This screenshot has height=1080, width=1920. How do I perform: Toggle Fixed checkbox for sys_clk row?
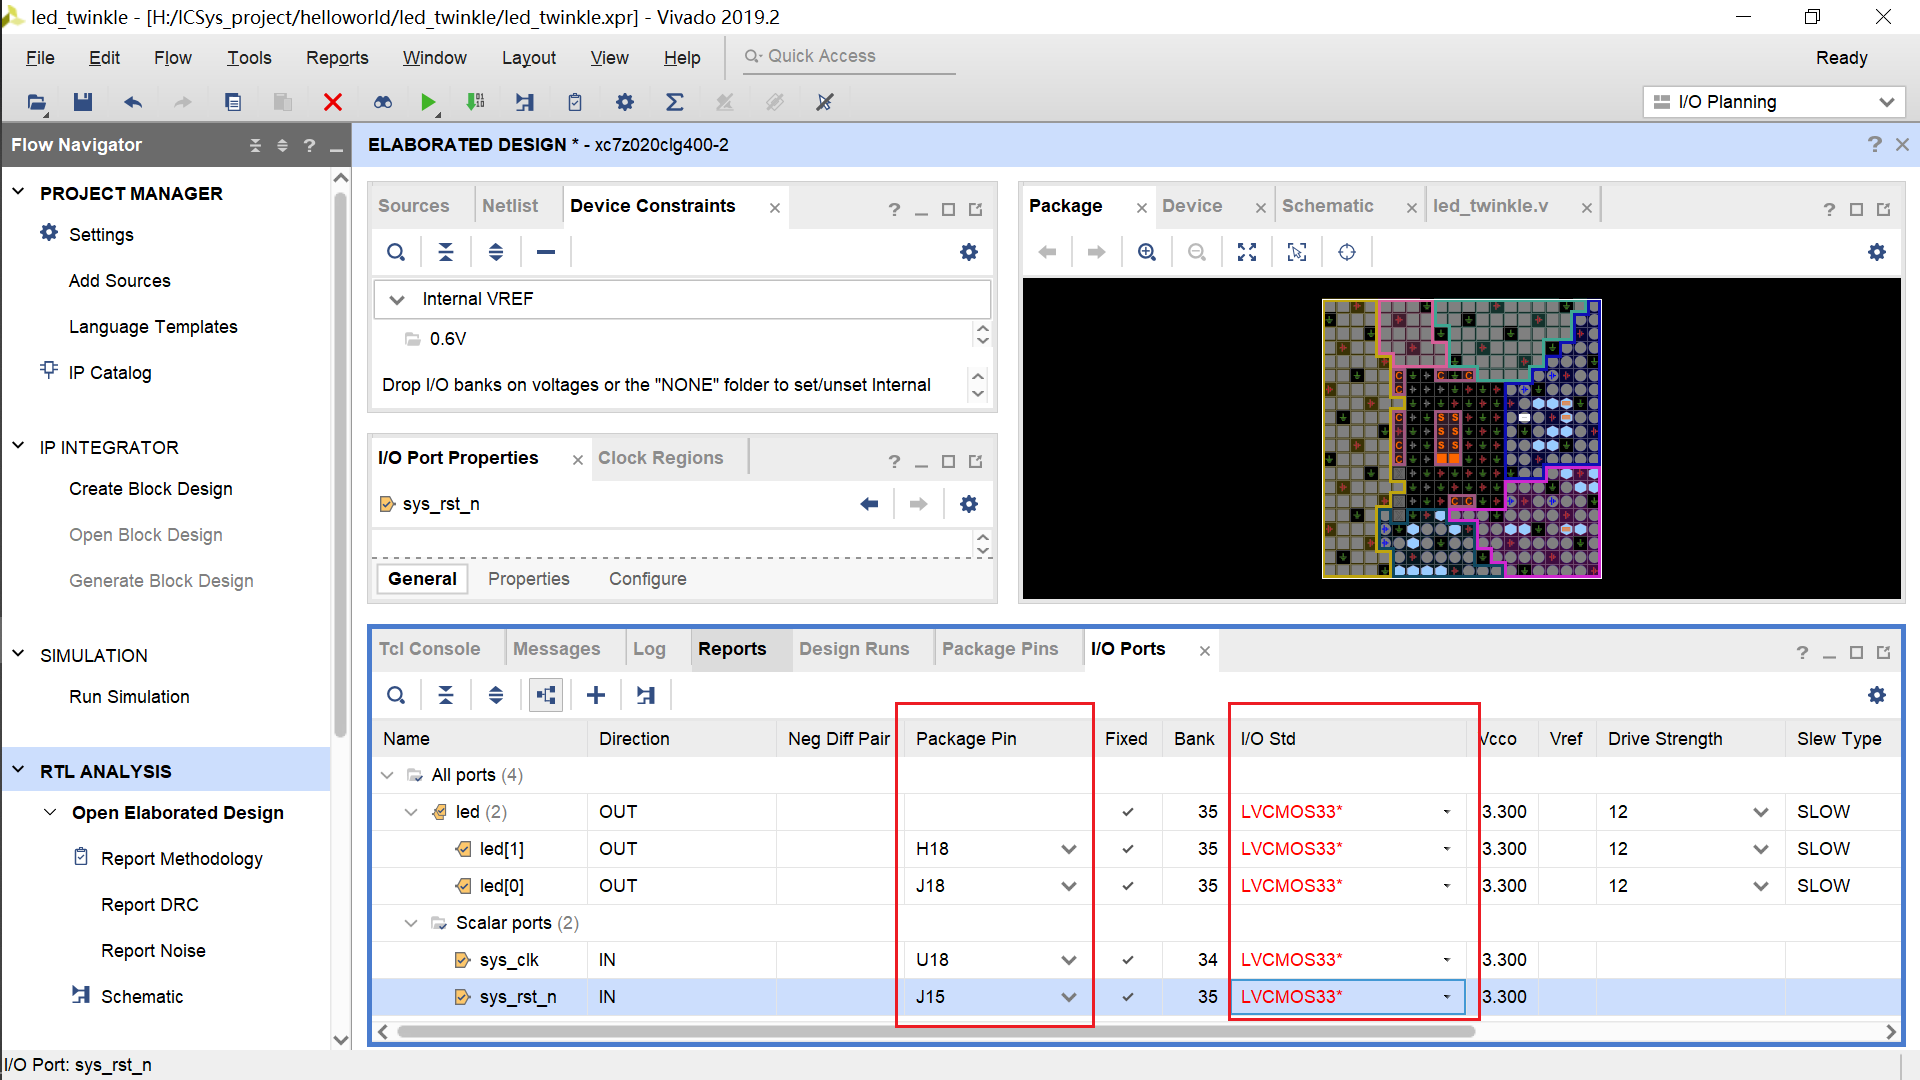pyautogui.click(x=1128, y=960)
